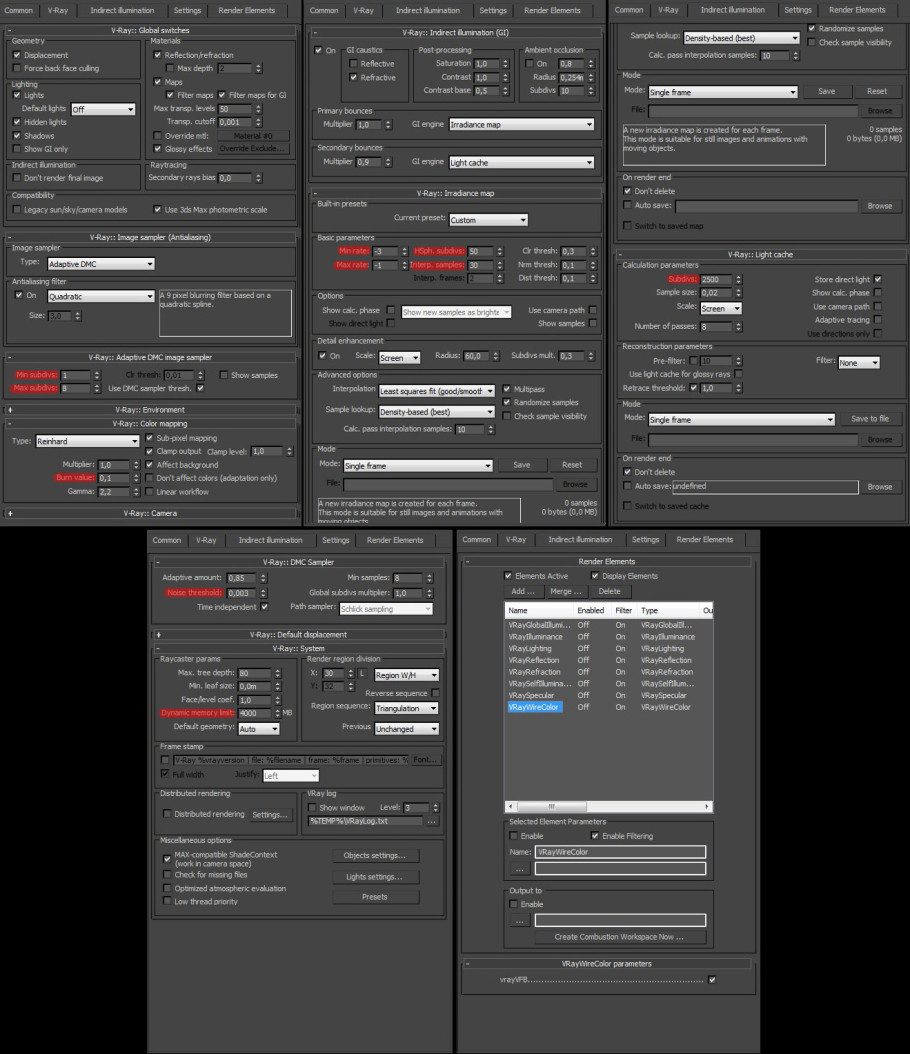This screenshot has height=1054, width=910.
Task: Enable Use light cache for glossy rays
Action: click(x=738, y=374)
